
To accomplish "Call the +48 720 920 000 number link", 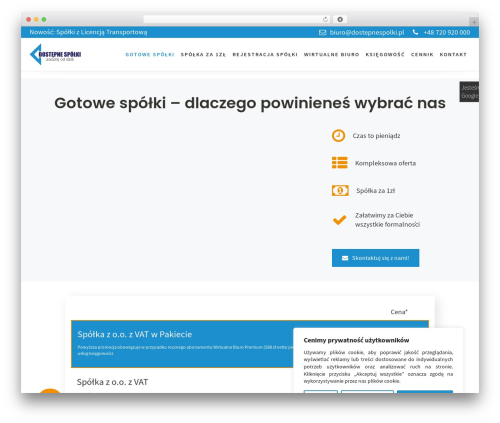I will tap(447, 32).
